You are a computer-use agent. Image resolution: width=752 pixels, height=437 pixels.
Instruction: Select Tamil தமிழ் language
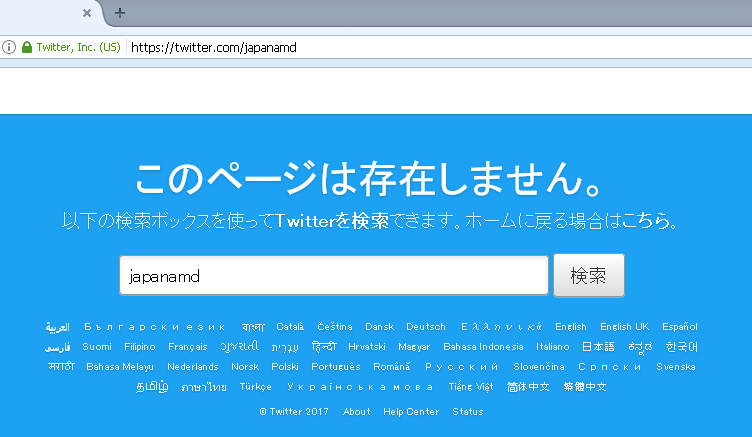click(152, 387)
